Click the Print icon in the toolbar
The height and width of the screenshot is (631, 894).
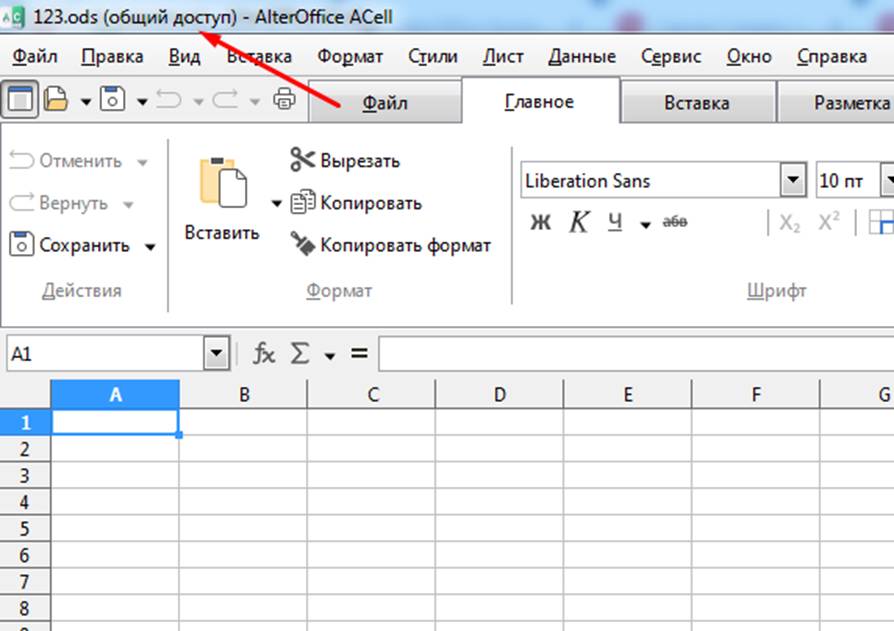(285, 99)
